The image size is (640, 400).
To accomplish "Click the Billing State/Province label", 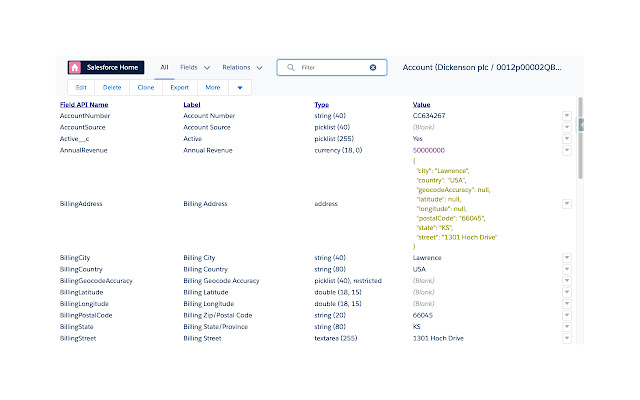I will click(216, 327).
